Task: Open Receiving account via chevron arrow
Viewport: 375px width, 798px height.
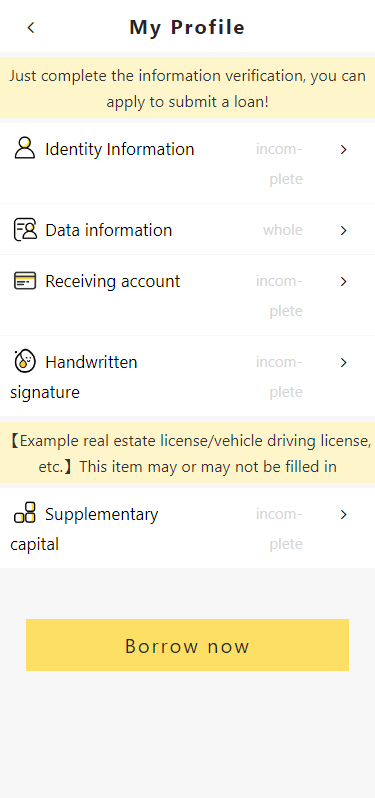Action: (343, 281)
